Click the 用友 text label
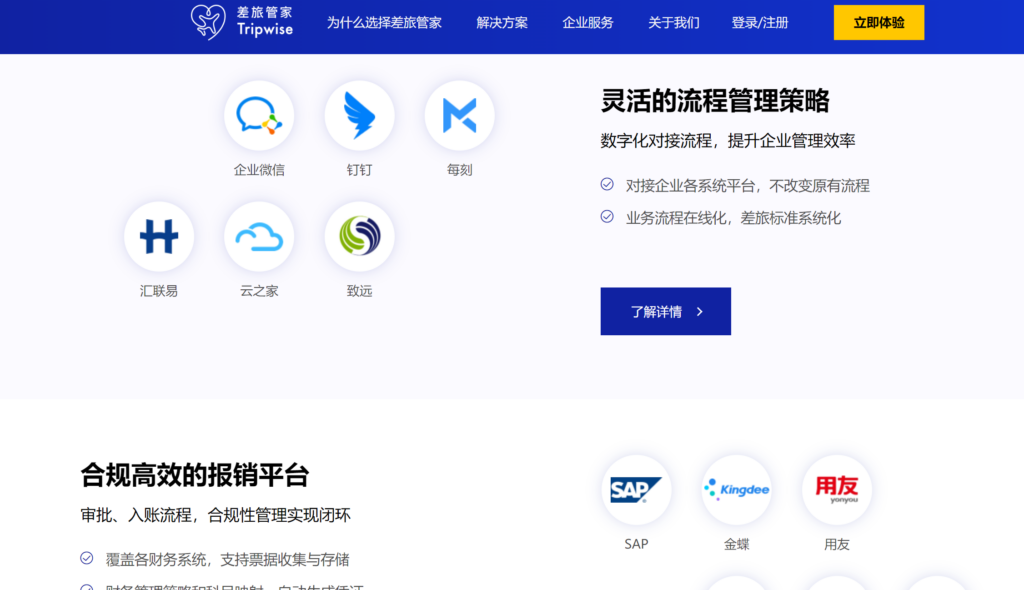The width and height of the screenshot is (1024, 590). click(837, 544)
